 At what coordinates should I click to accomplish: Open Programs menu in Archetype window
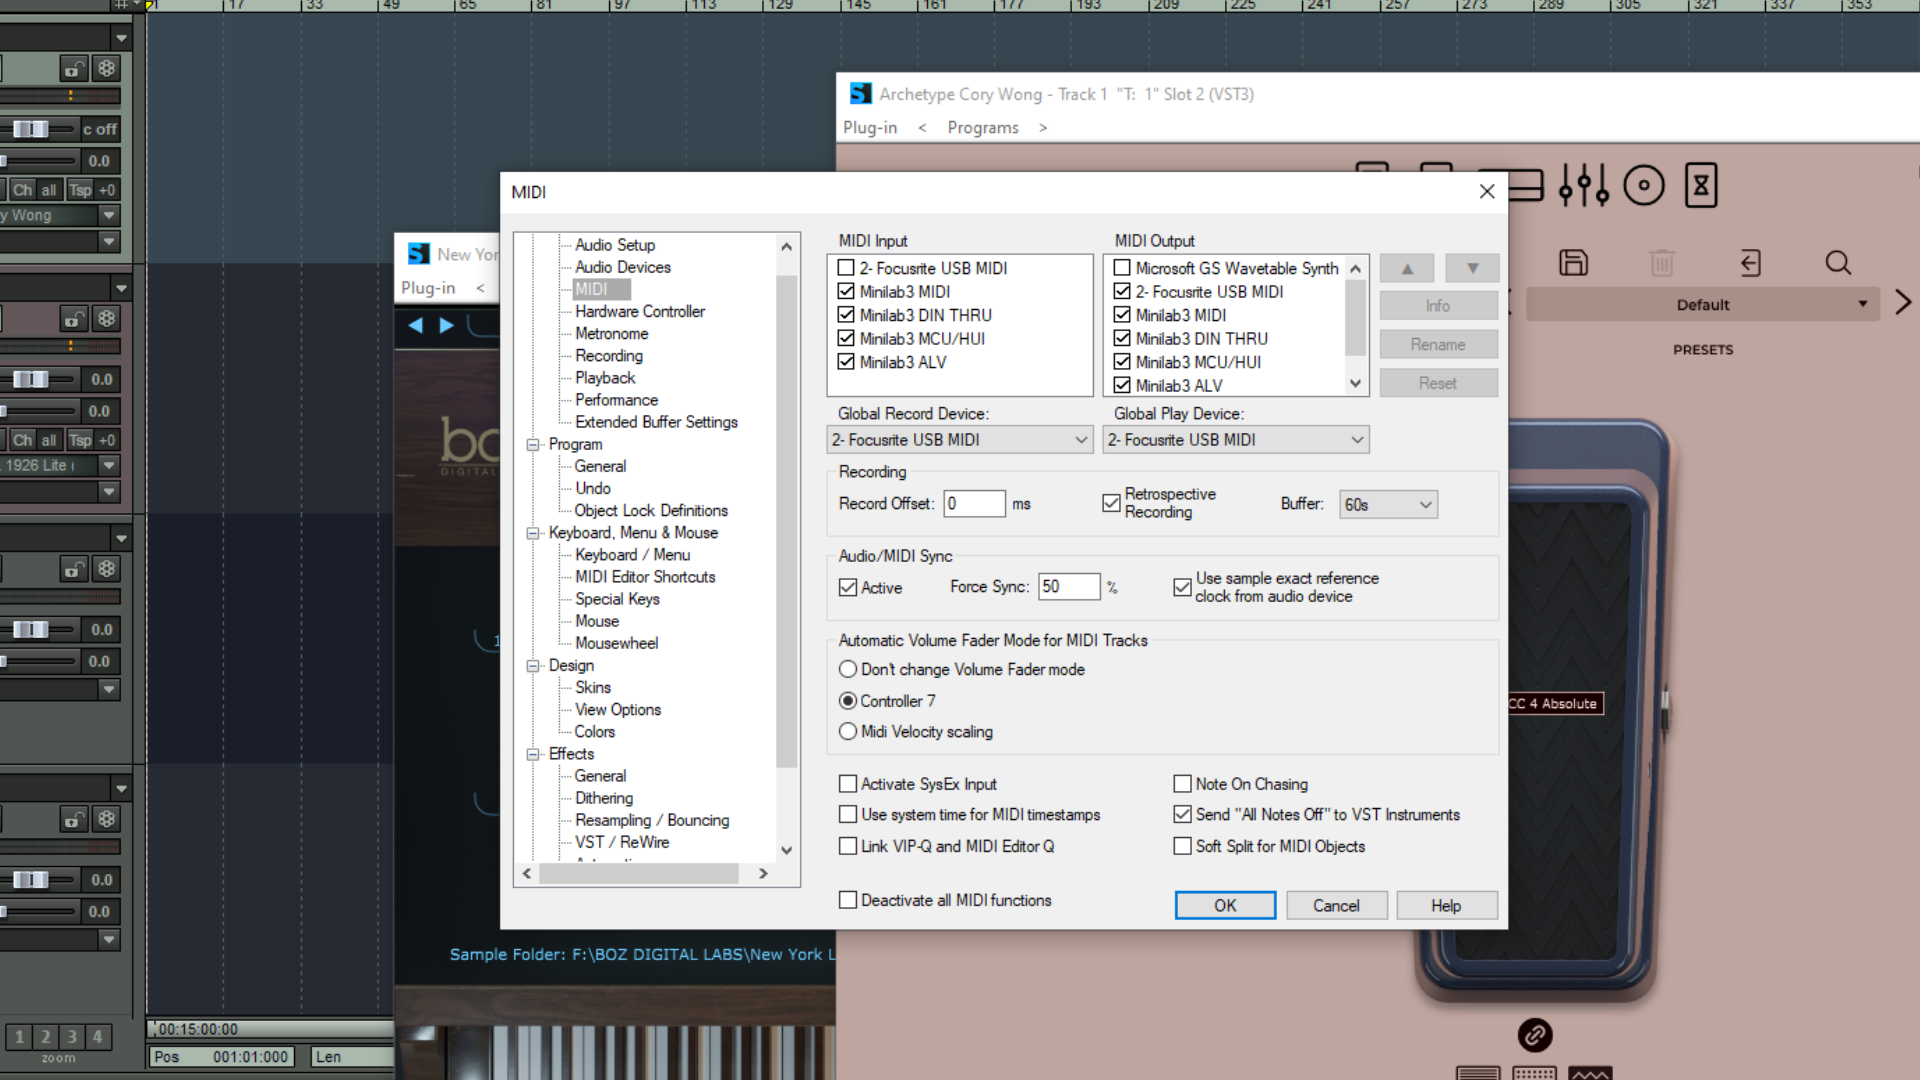(x=983, y=127)
